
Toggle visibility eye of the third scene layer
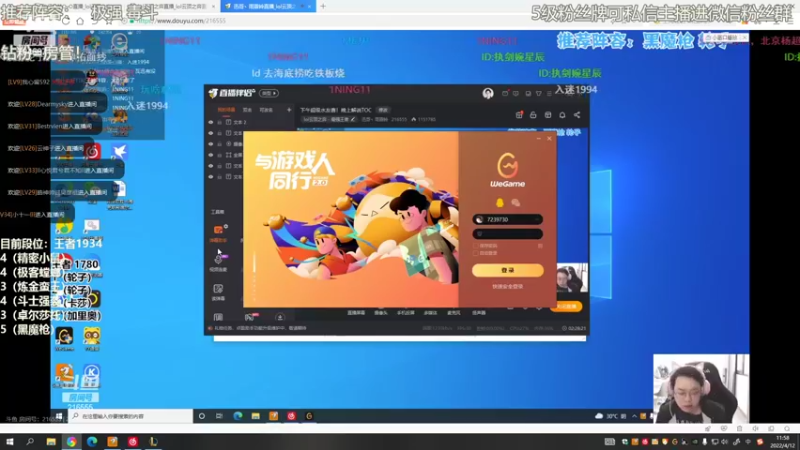click(x=211, y=144)
